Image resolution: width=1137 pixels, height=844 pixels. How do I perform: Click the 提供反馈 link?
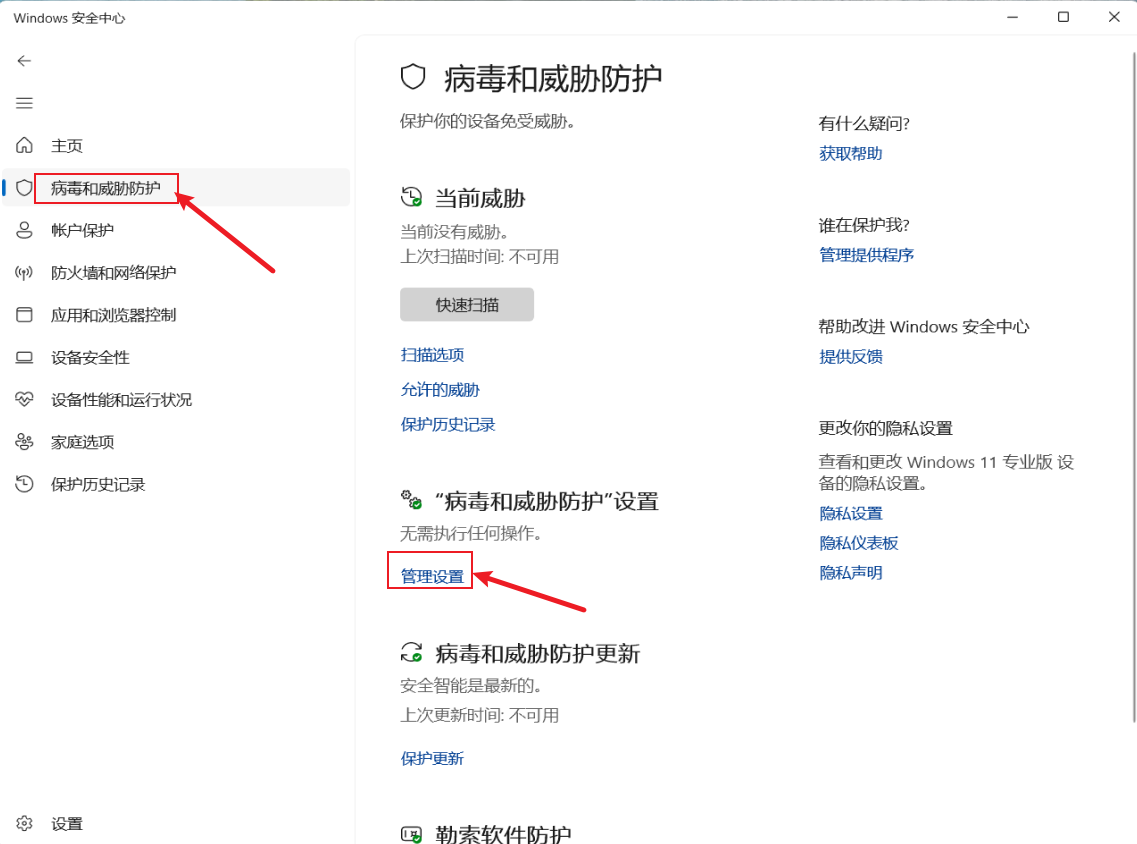(x=851, y=356)
